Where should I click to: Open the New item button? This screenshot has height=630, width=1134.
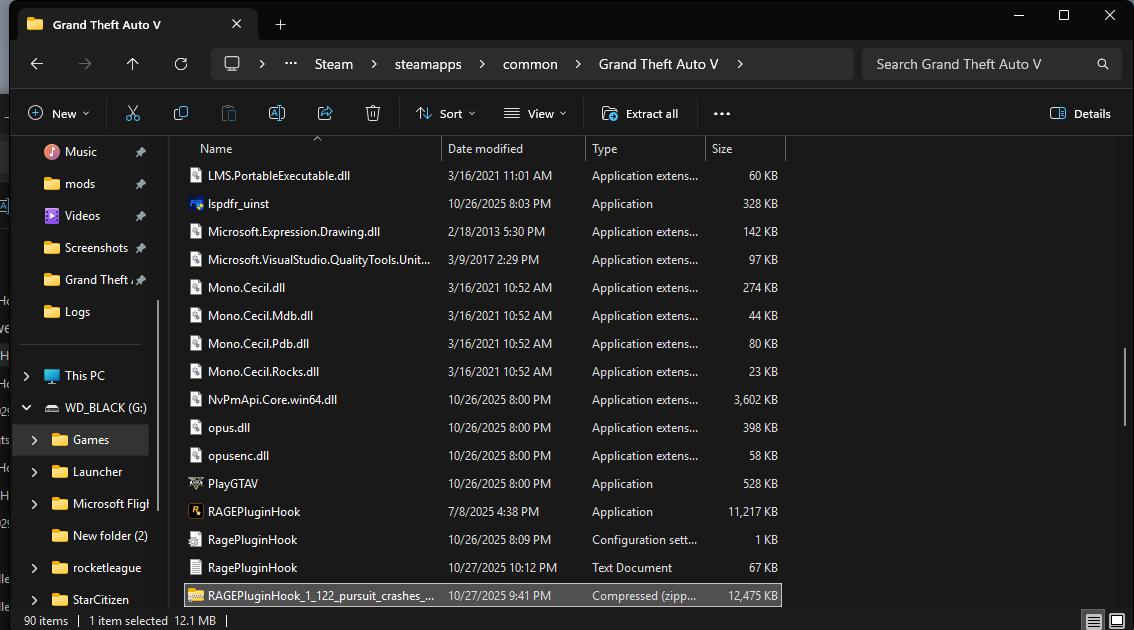(59, 114)
